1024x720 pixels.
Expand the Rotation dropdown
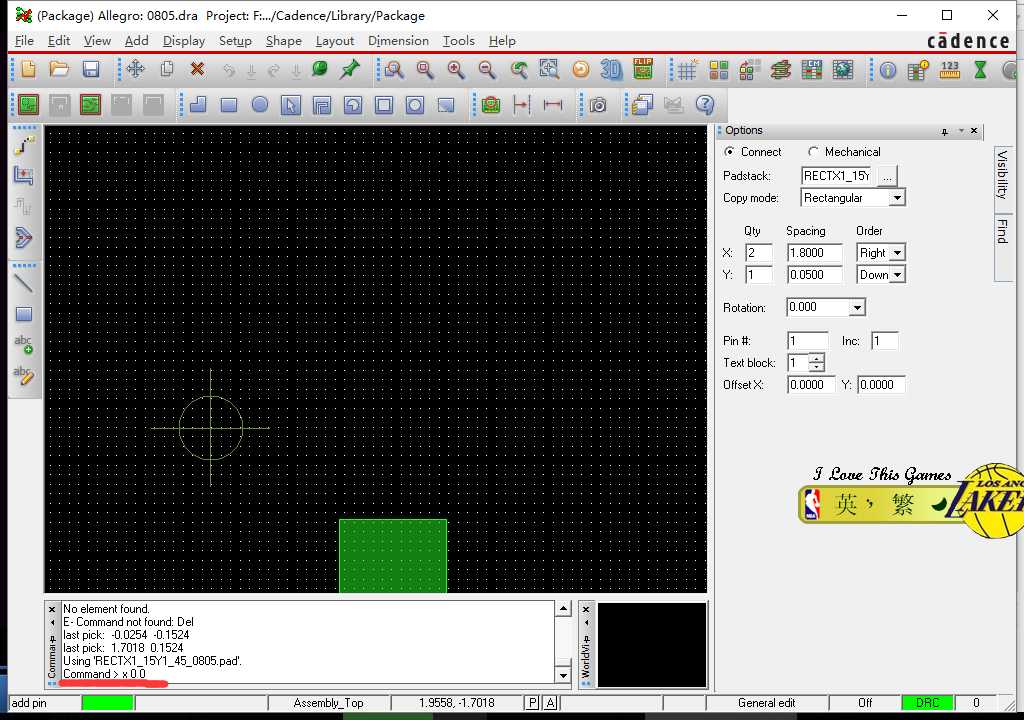tap(857, 308)
